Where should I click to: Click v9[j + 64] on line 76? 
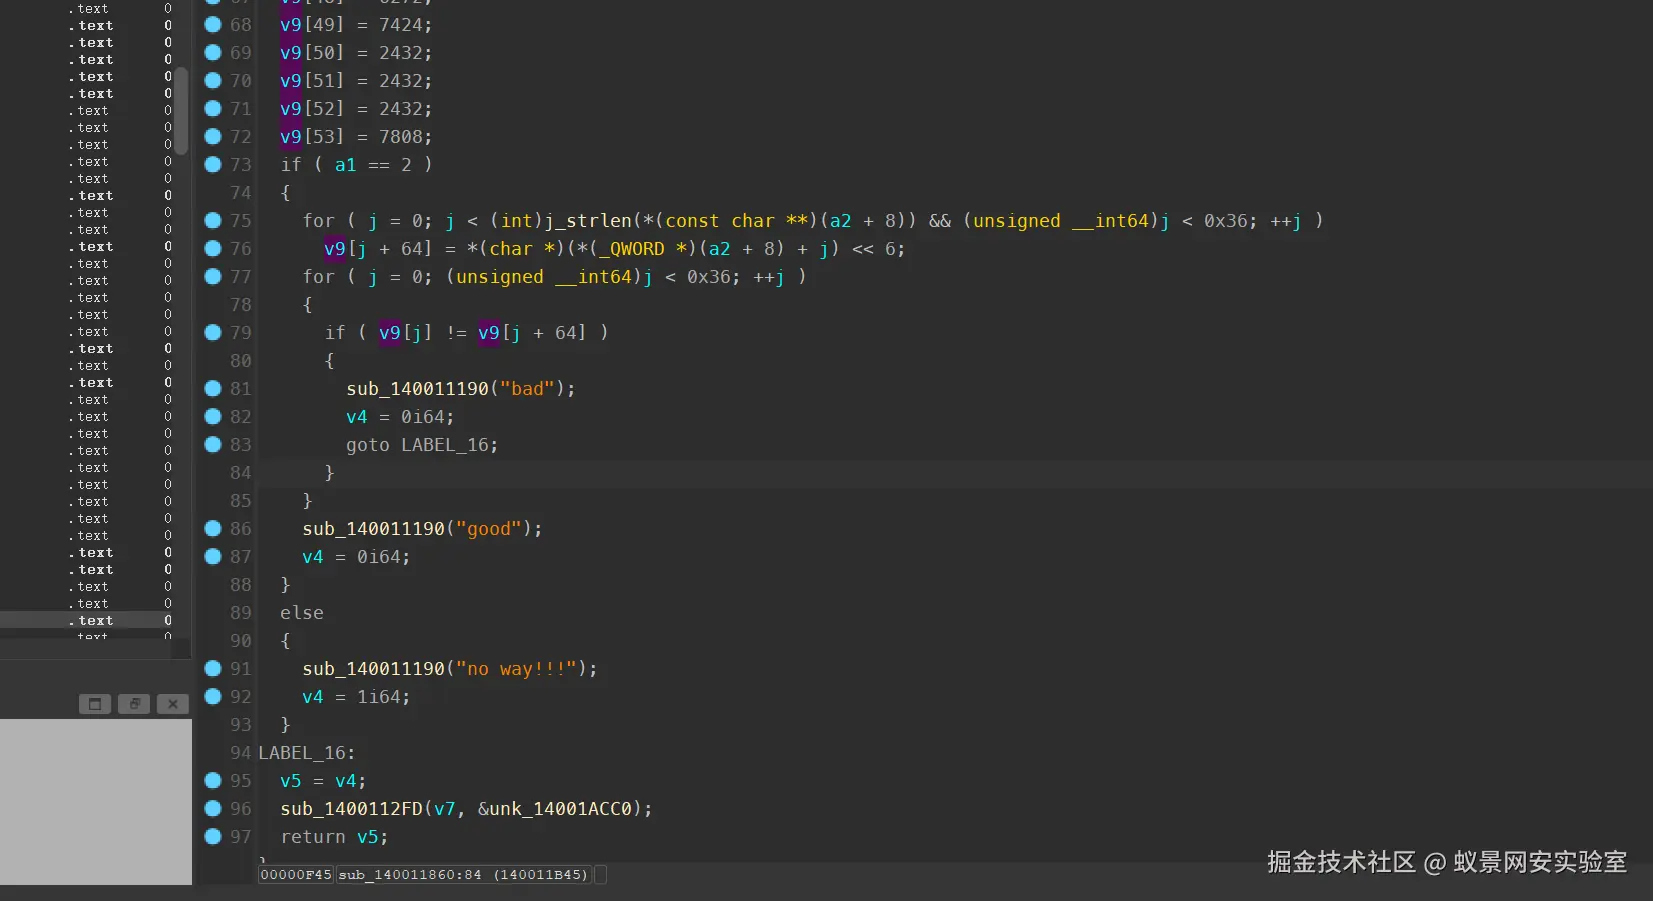pos(378,248)
